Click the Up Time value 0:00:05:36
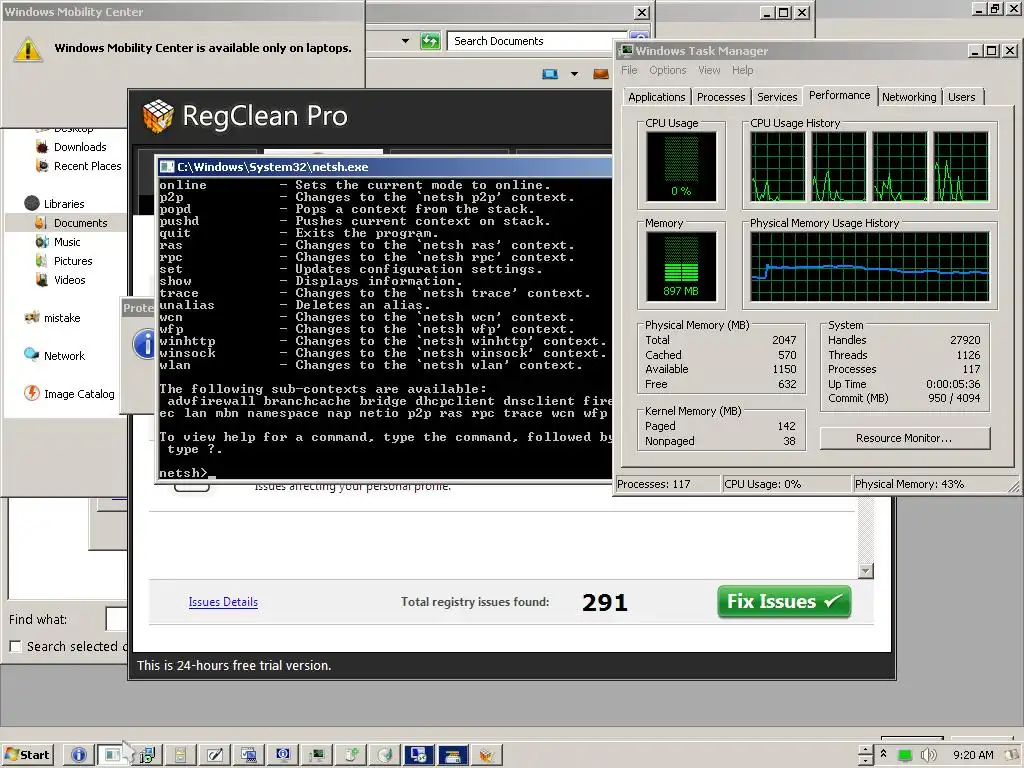 [x=953, y=384]
